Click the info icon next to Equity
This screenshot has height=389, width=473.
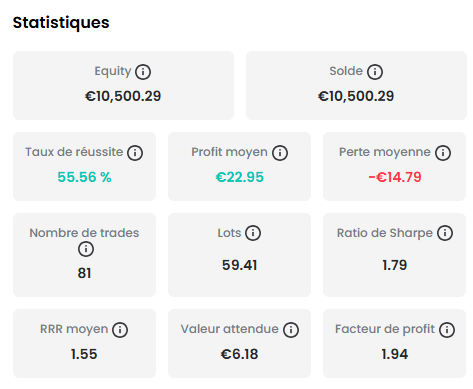(x=143, y=72)
